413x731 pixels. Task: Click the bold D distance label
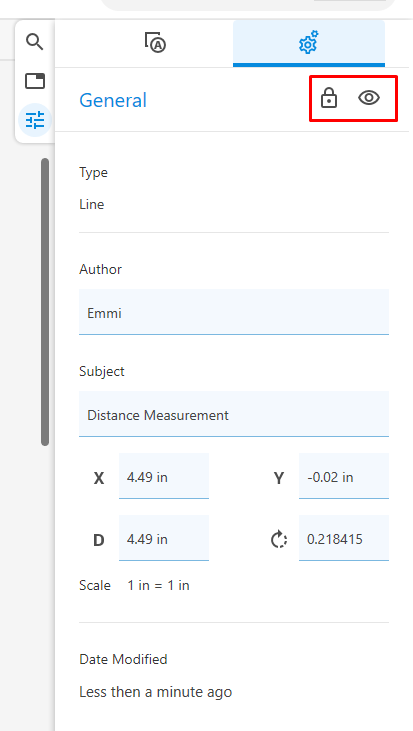pos(99,540)
